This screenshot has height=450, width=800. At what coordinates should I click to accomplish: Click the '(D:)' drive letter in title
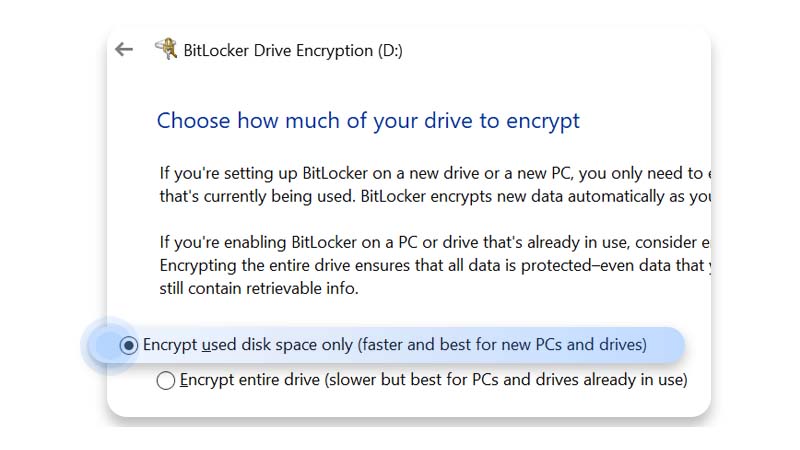(x=390, y=51)
